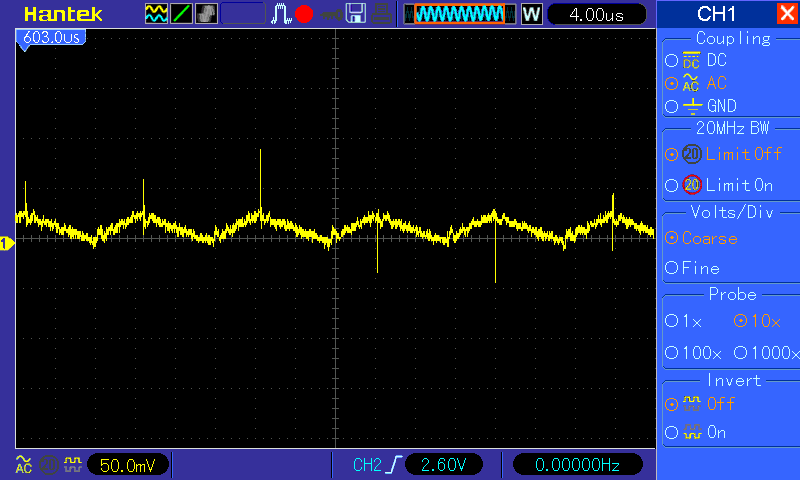Click the Invert On waveform icon
Viewport: 800px width, 480px height.
[692, 433]
